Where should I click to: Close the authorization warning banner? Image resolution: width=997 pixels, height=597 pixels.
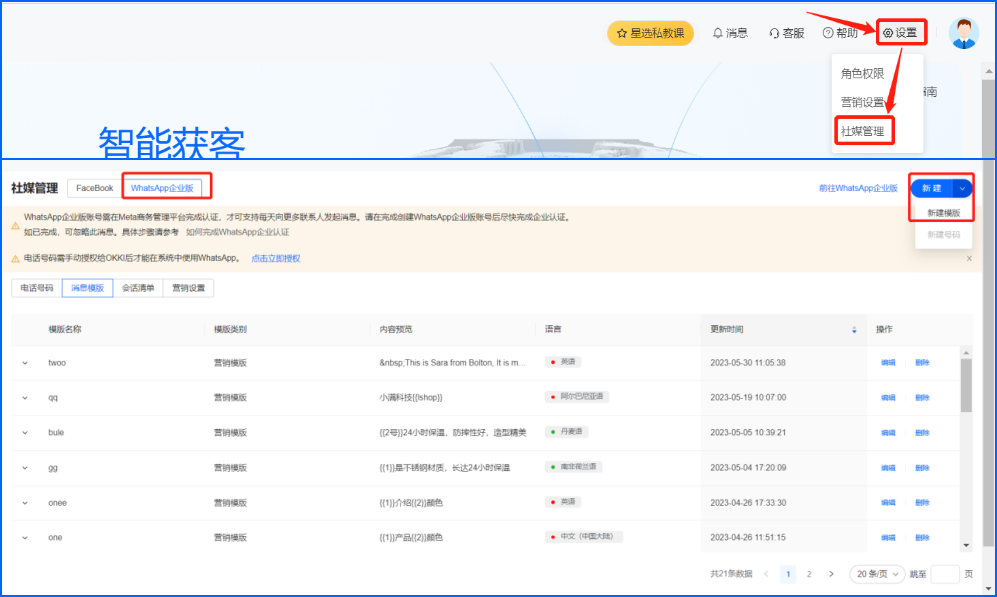969,258
